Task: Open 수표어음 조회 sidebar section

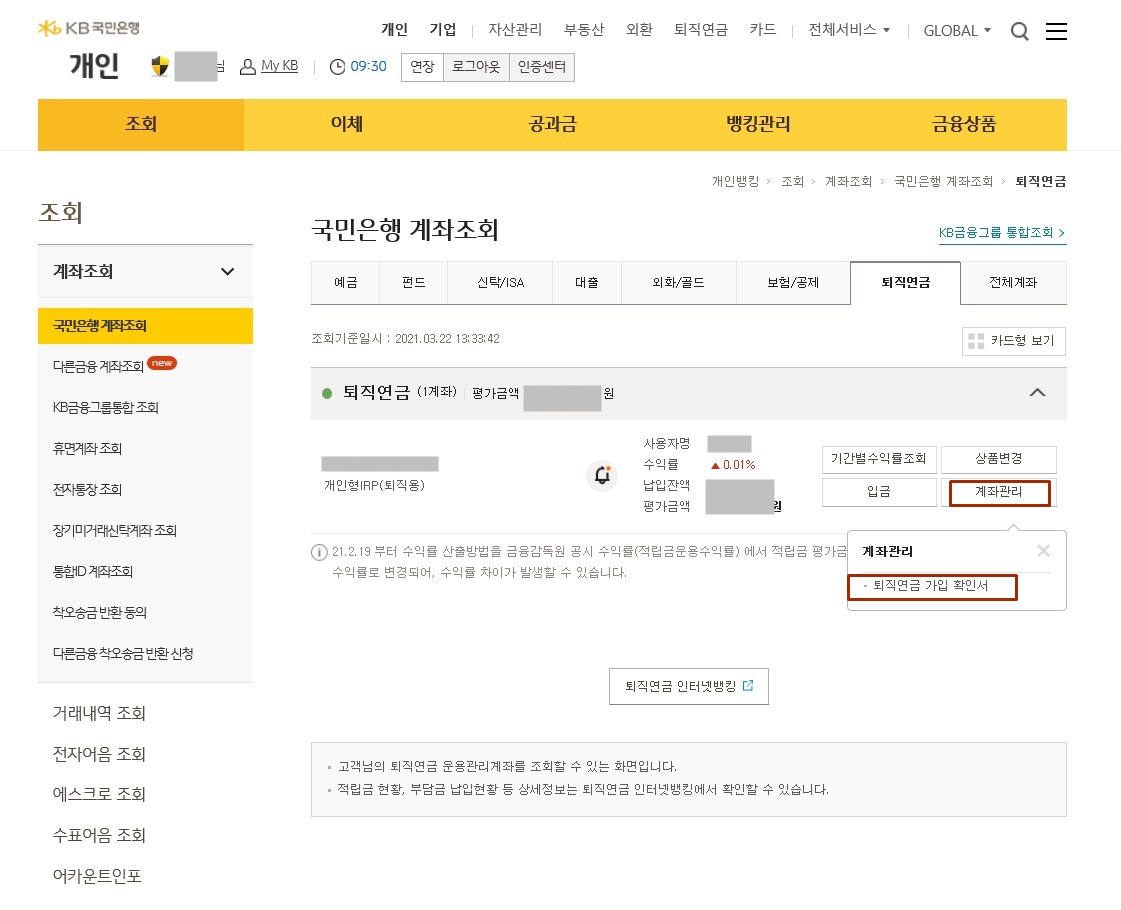Action: click(99, 835)
